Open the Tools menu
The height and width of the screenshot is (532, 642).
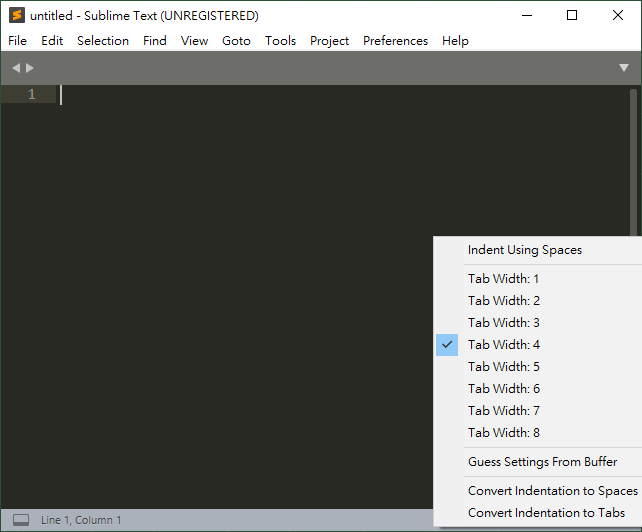[x=280, y=41]
